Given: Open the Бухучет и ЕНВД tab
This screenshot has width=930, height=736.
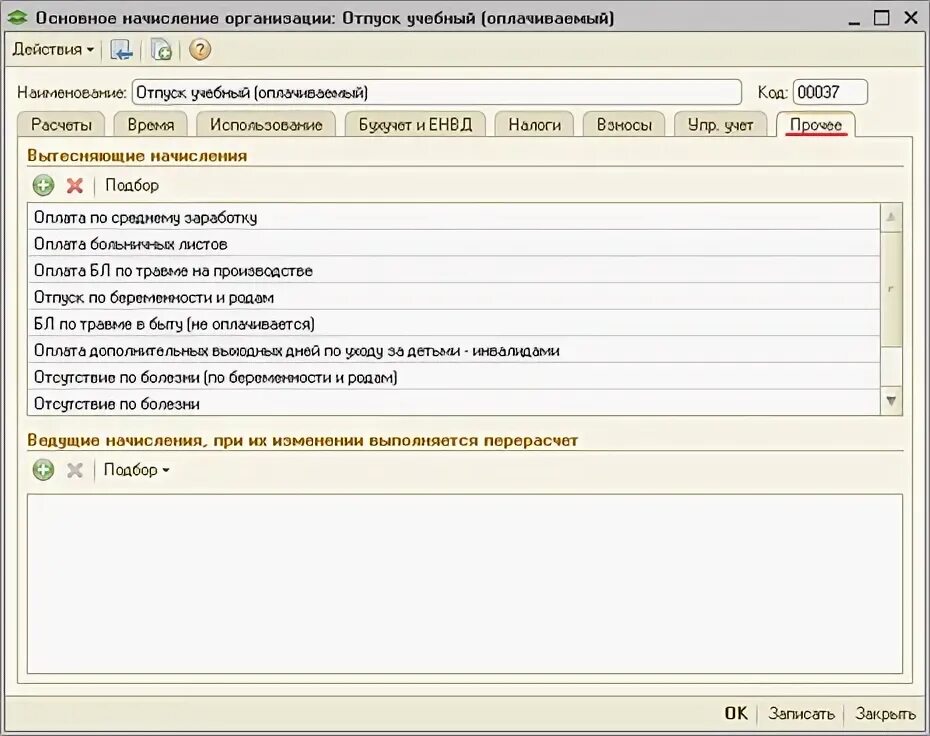Looking at the screenshot, I should click(x=415, y=125).
